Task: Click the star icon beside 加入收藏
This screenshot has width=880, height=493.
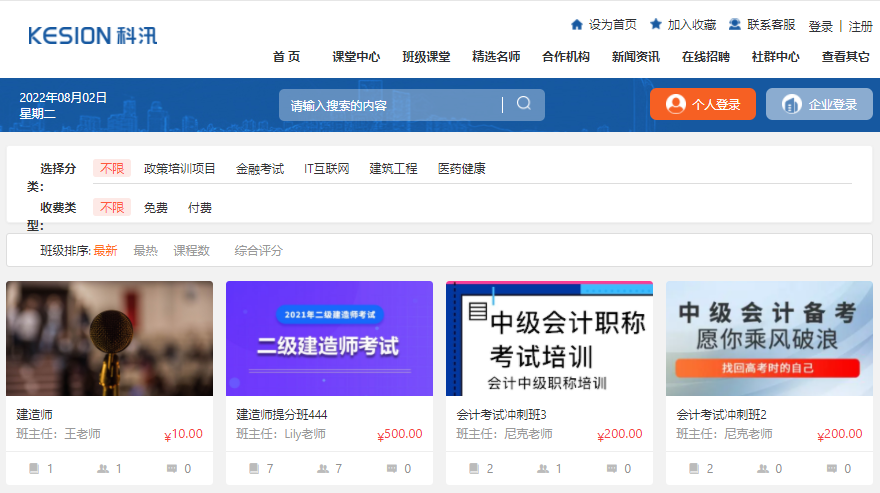Action: [656, 24]
